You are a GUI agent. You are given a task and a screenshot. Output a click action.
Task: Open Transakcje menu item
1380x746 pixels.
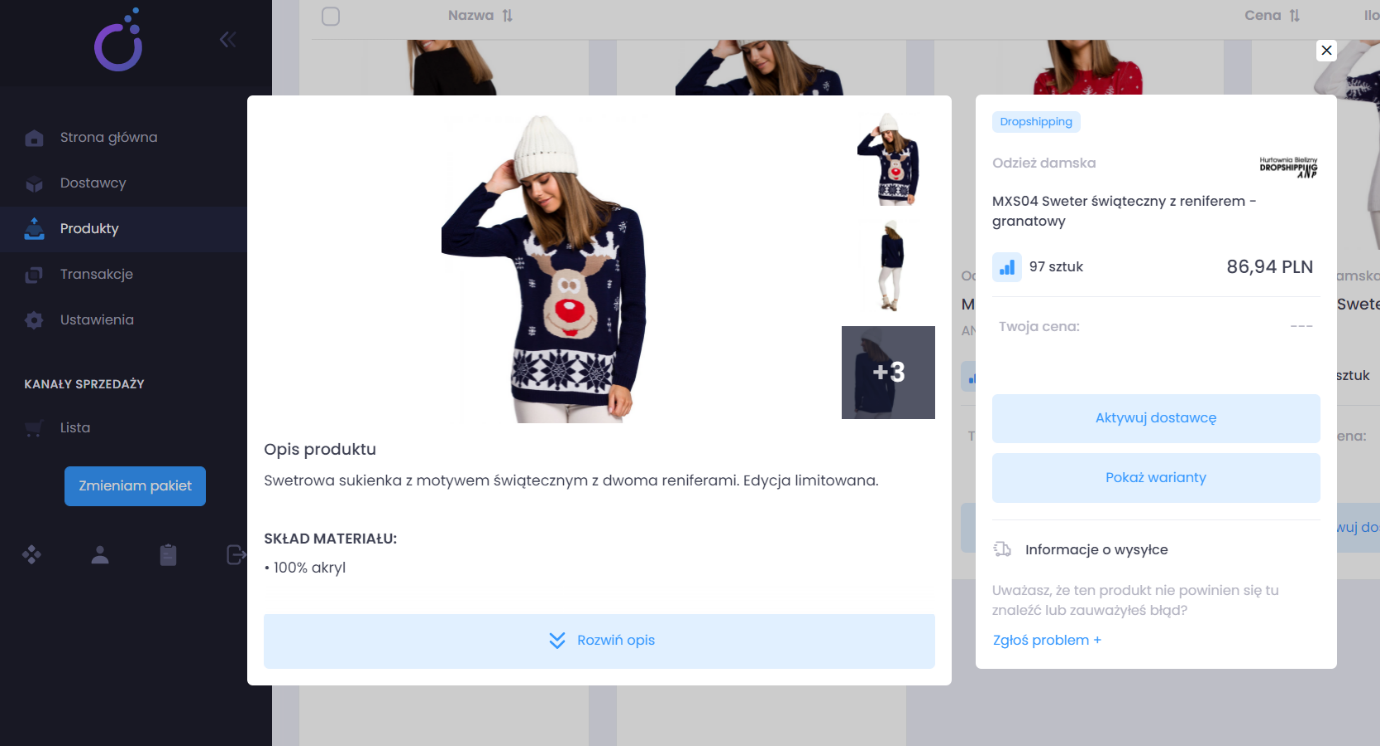(x=96, y=274)
